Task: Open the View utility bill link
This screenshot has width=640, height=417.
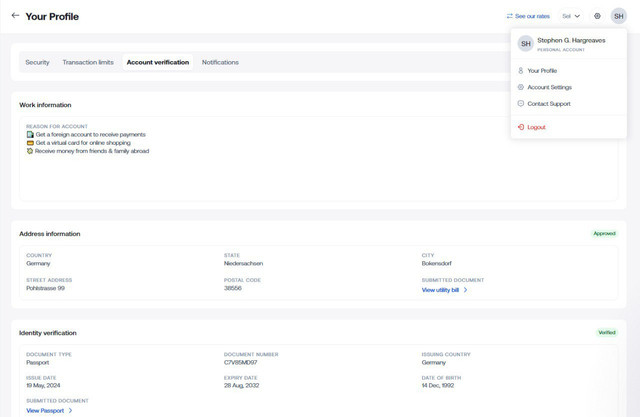Action: tap(440, 290)
